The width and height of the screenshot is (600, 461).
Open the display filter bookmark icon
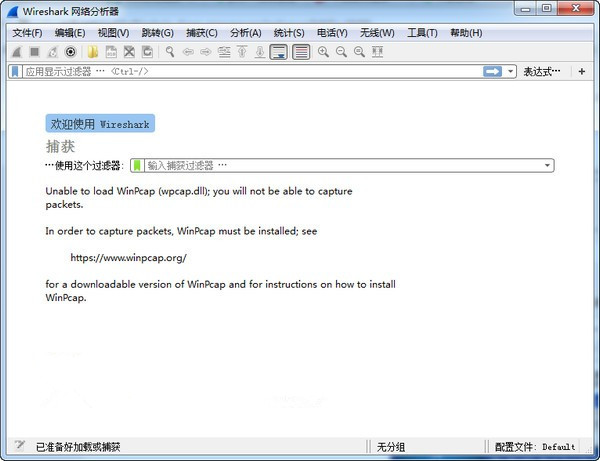point(15,72)
